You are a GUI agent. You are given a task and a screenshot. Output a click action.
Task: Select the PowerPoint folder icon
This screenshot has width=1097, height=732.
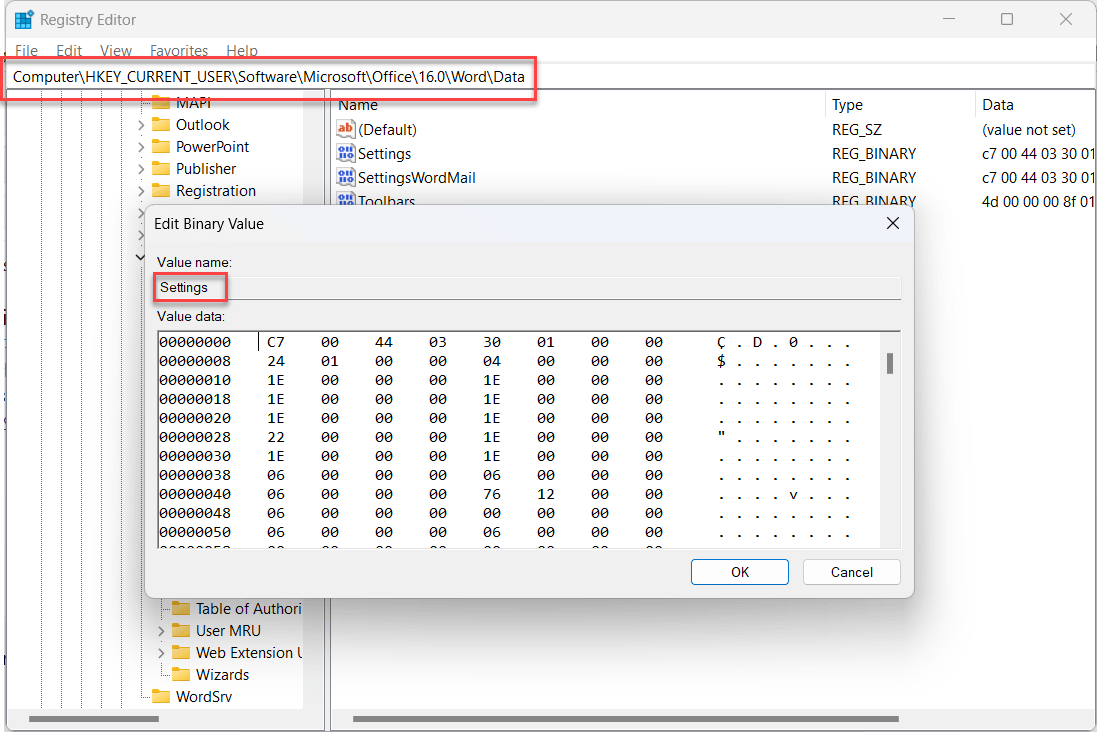[161, 147]
